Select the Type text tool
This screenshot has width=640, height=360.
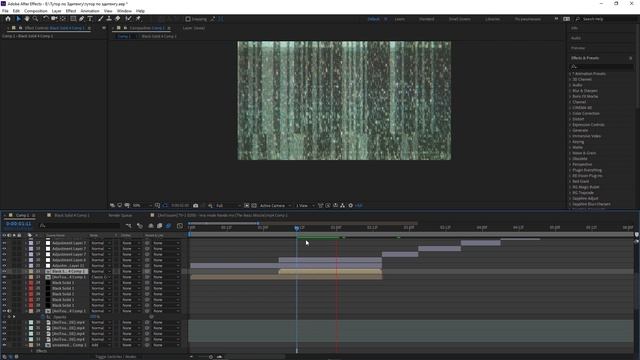[90, 19]
